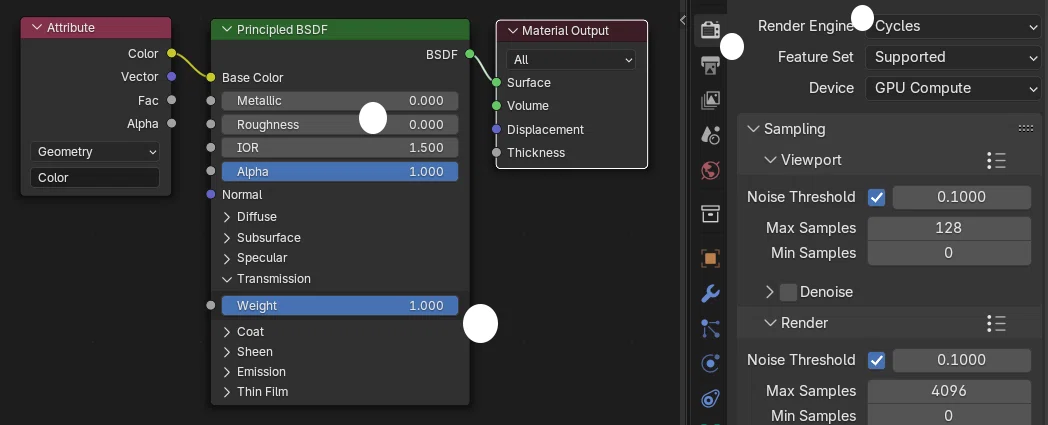
Task: Click Viewport Max Samples field 128
Action: [949, 228]
